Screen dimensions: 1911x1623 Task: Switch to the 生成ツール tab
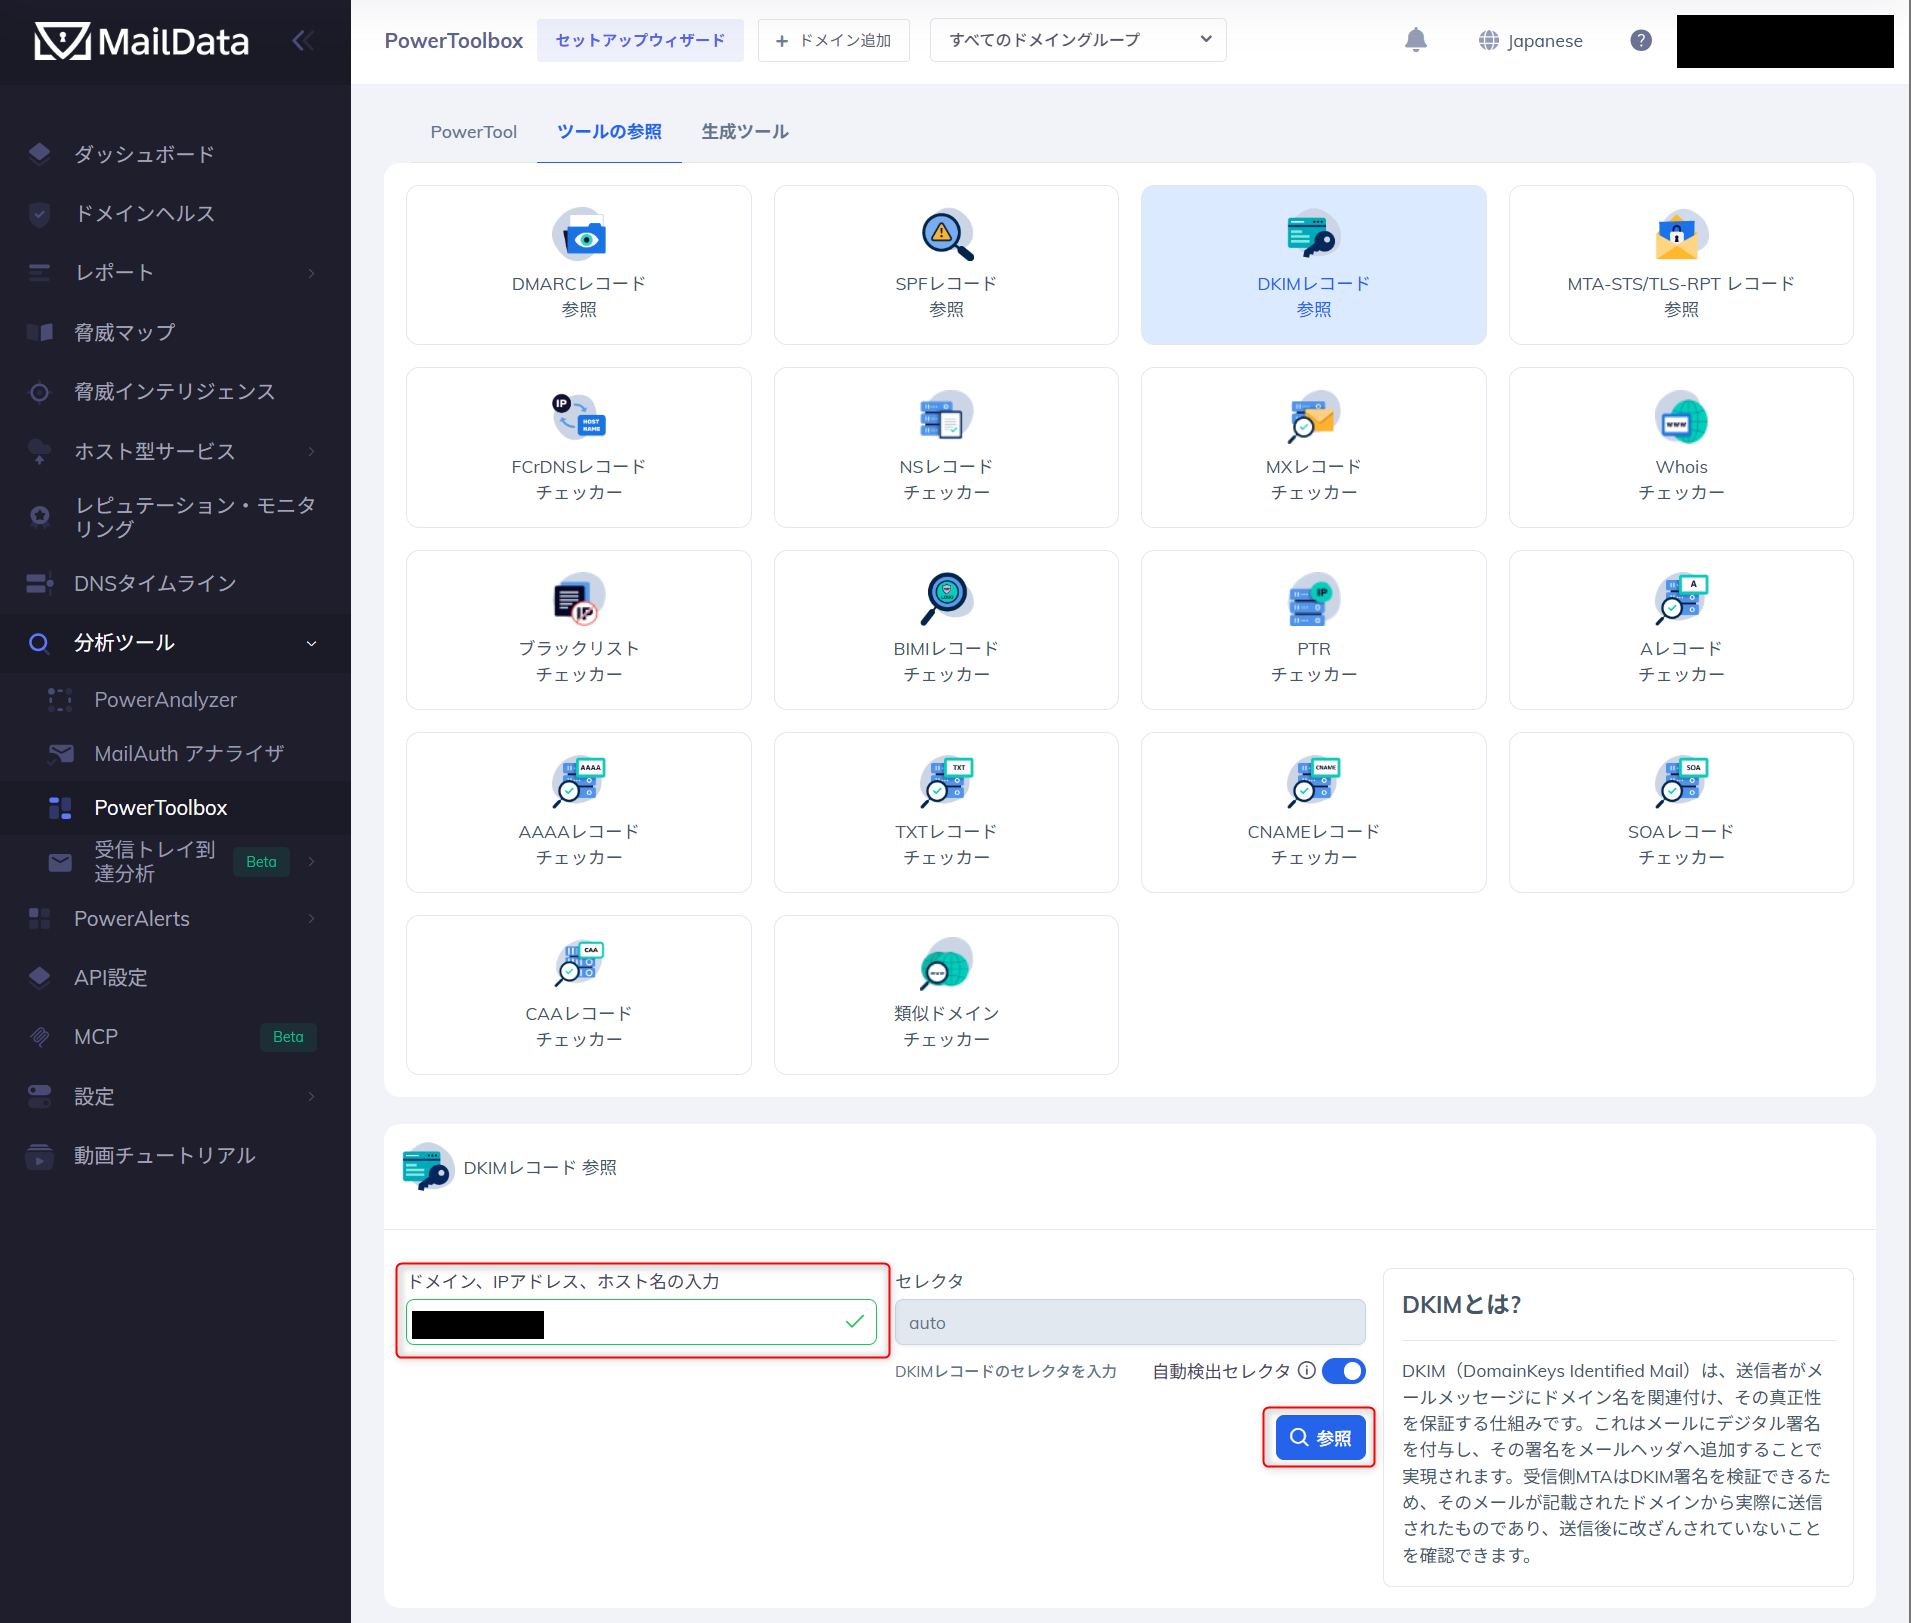(745, 131)
